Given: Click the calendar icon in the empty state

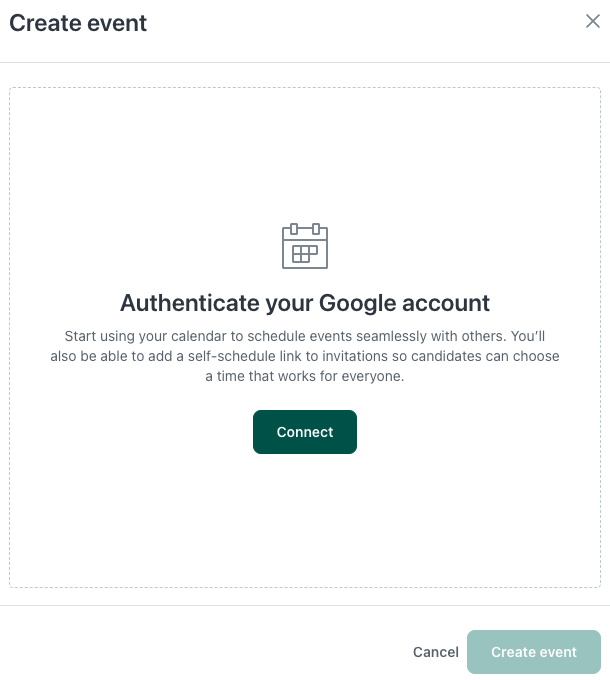Looking at the screenshot, I should (x=305, y=245).
